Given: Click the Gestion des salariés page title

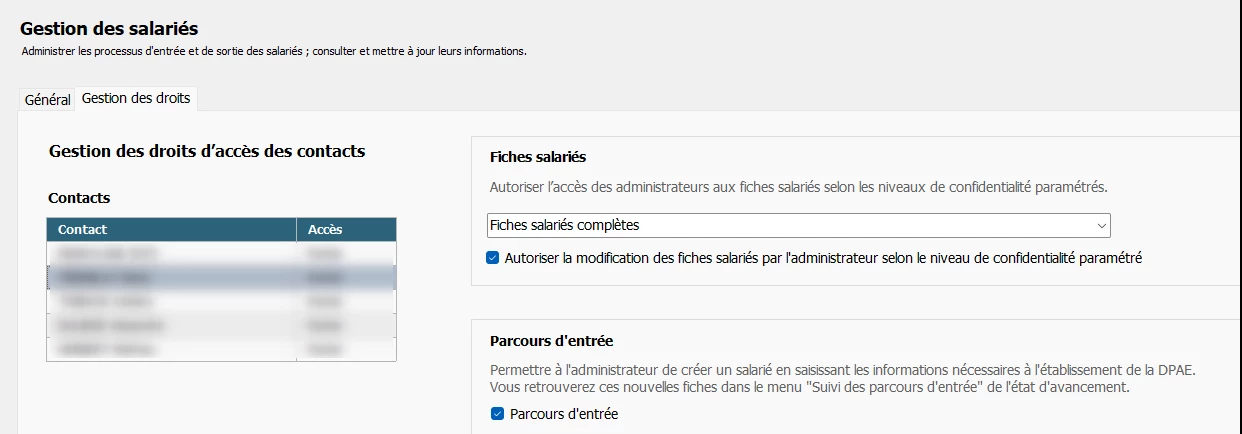Looking at the screenshot, I should pos(109,28).
